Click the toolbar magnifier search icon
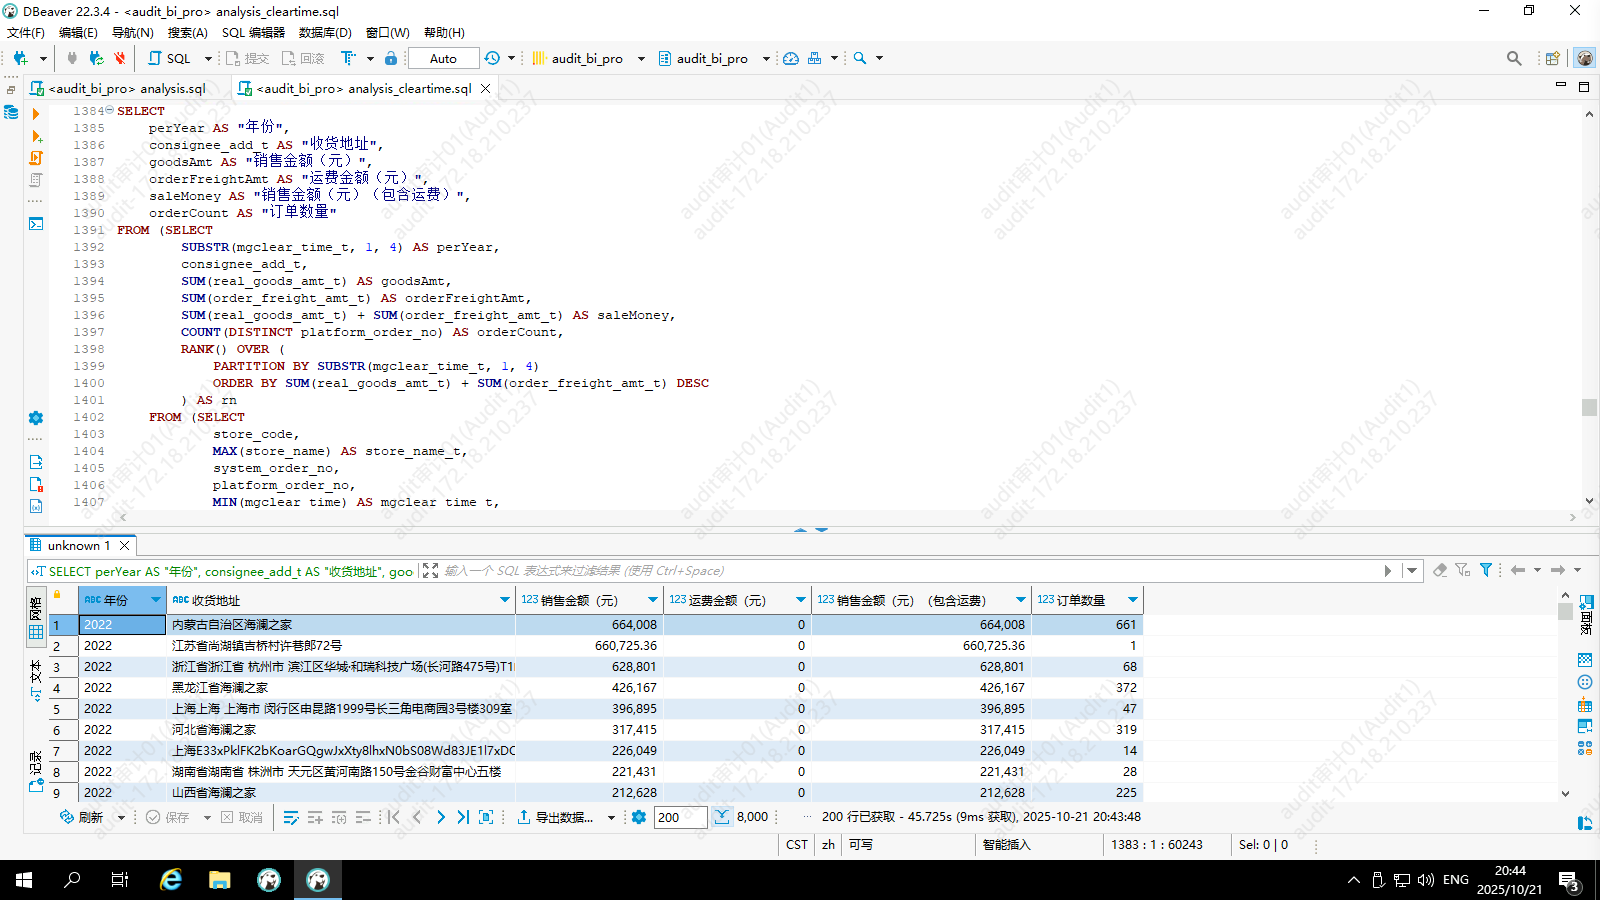Image resolution: width=1600 pixels, height=900 pixels. [x=860, y=58]
